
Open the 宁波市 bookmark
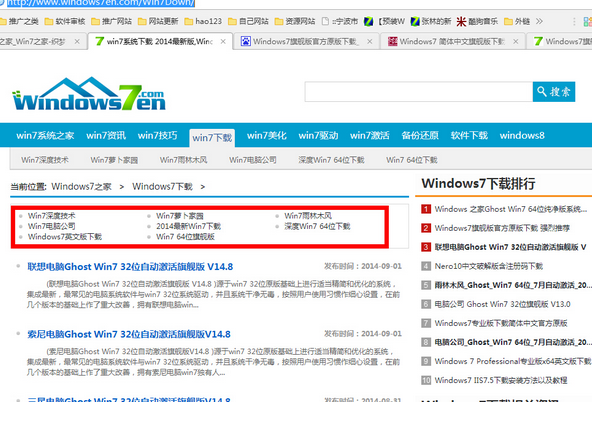tap(340, 21)
